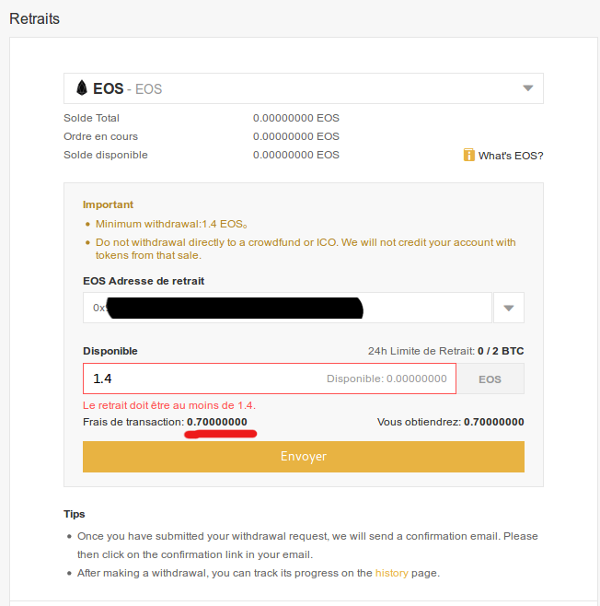This screenshot has width=600, height=606.
Task: Open the What's EOS? link
Action: pyautogui.click(x=510, y=155)
